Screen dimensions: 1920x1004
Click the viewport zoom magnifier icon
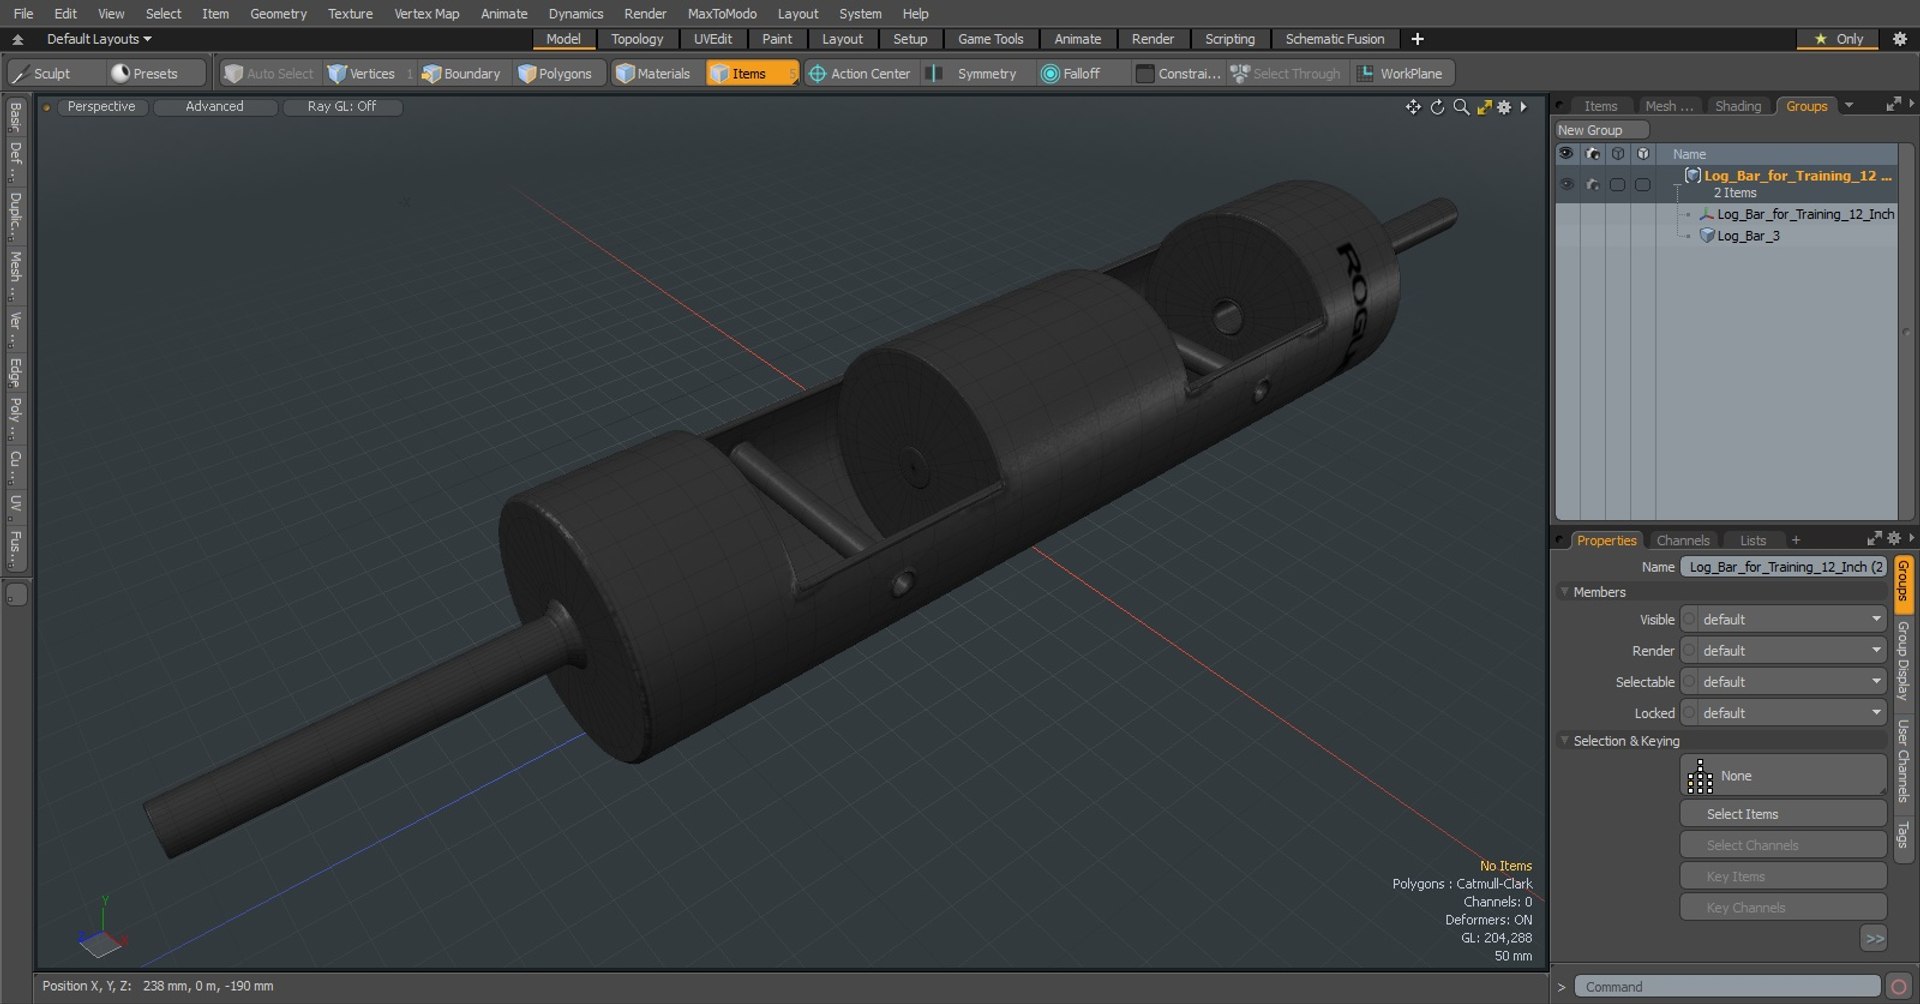[1461, 107]
